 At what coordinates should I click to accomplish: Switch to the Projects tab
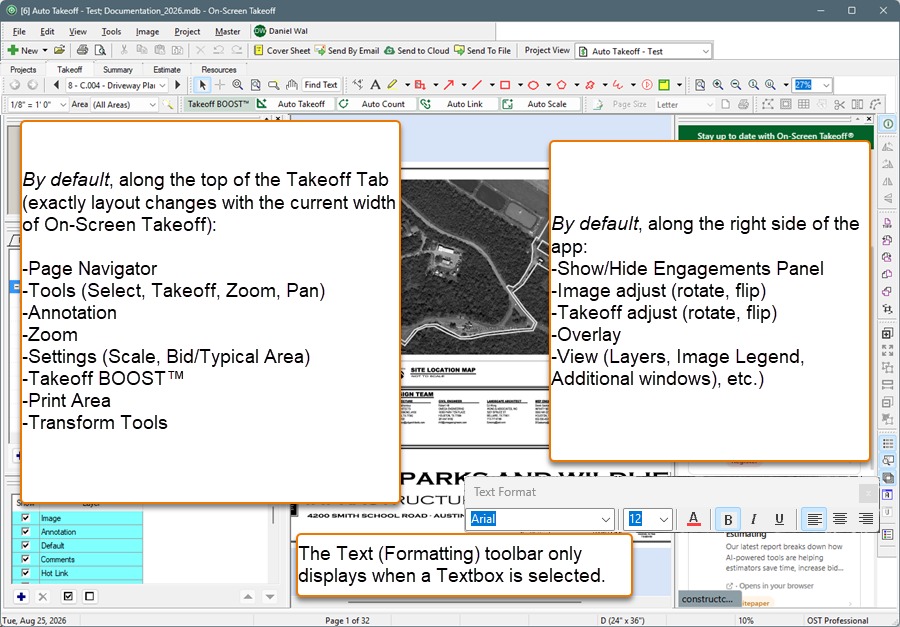click(x=24, y=69)
